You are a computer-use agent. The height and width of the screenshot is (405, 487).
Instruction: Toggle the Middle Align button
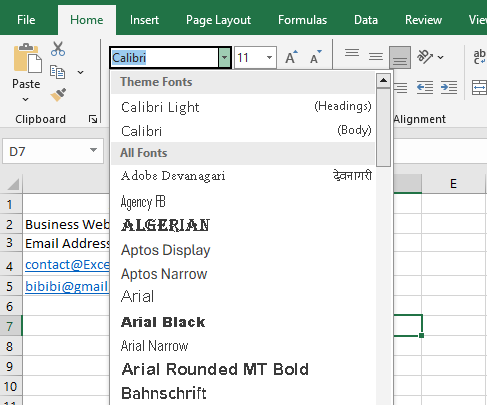click(376, 57)
